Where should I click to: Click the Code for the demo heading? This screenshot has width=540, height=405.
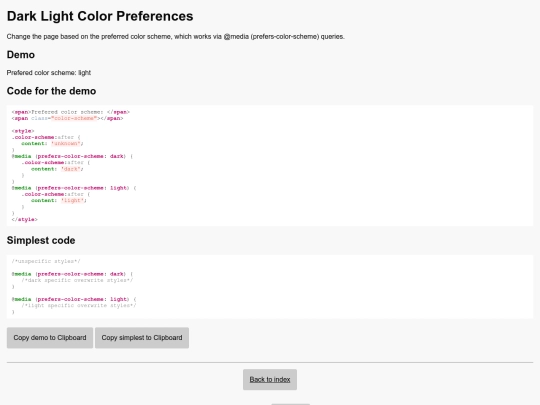(x=51, y=91)
